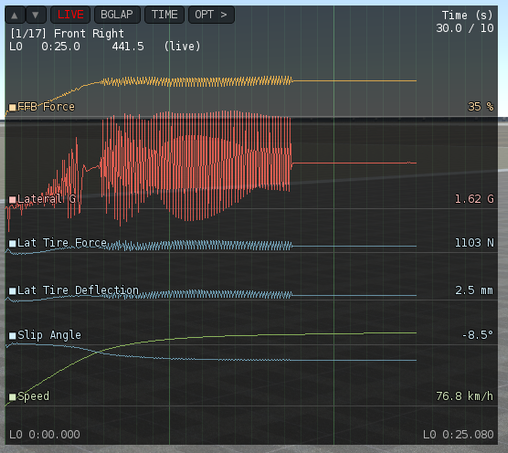Toggle FFB Force channel swatch
The image size is (508, 453).
click(x=12, y=107)
